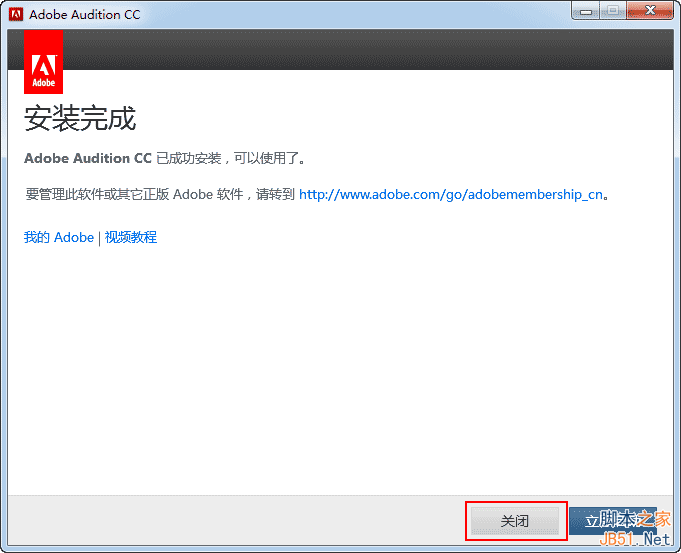Minimize the Adobe Audition CC installer window
Viewport: 681px width, 553px height.
tap(585, 11)
